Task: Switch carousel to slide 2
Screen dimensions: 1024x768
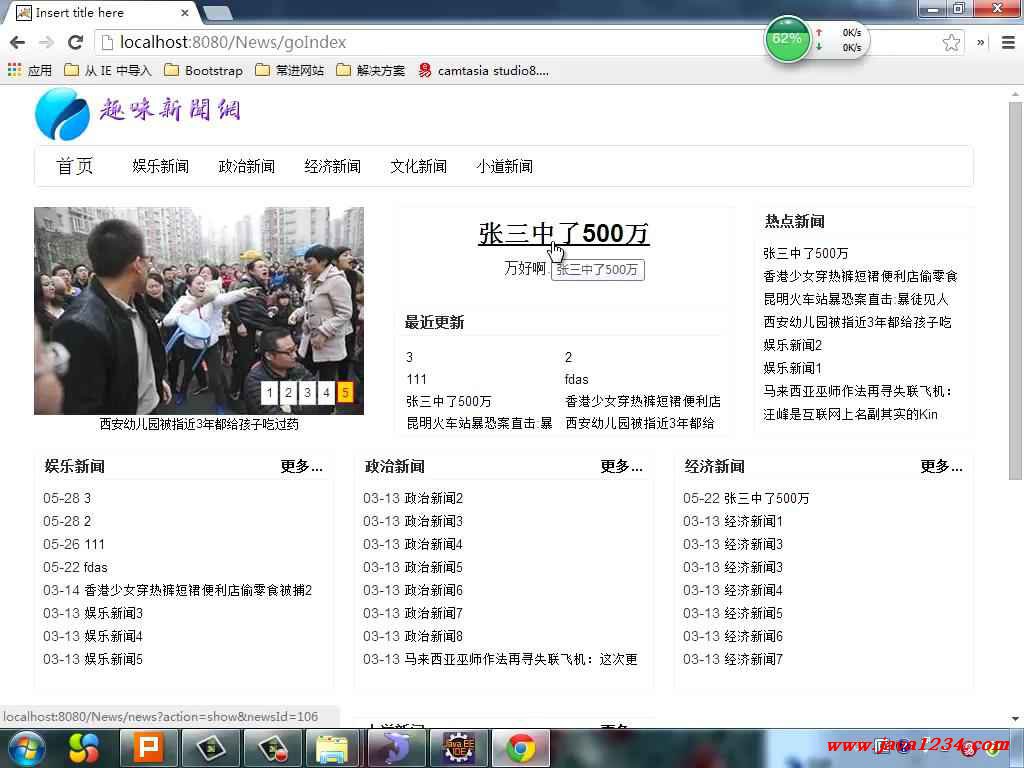Action: 289,392
